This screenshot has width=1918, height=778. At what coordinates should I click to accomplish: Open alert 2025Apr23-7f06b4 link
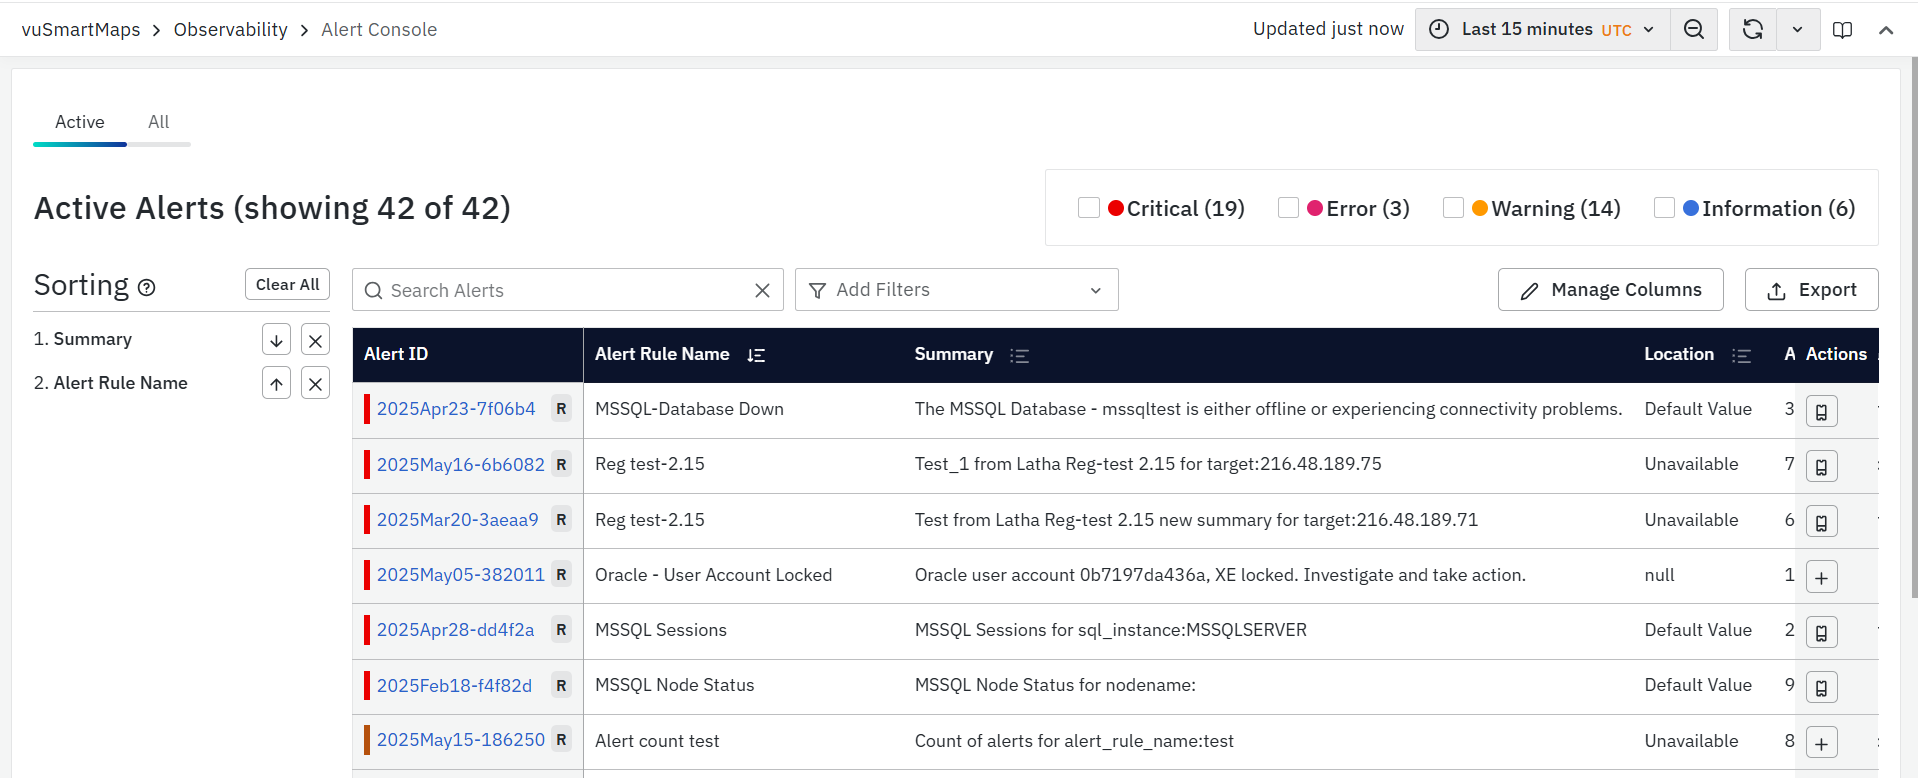click(456, 409)
